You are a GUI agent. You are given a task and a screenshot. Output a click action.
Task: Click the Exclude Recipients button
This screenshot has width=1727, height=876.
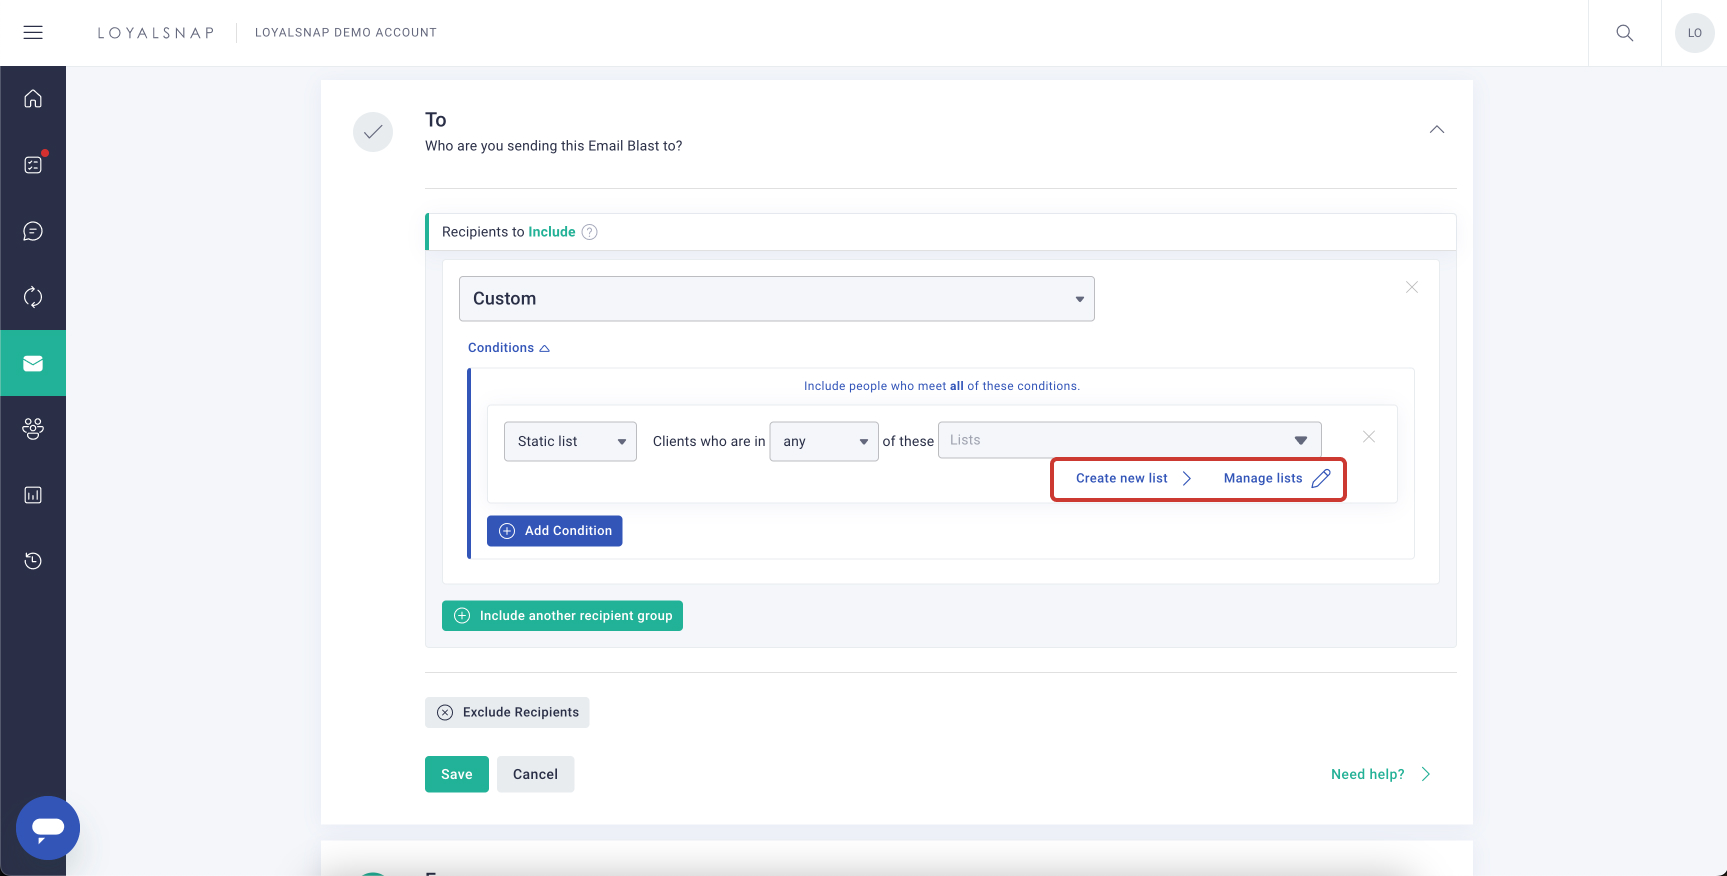tap(507, 712)
